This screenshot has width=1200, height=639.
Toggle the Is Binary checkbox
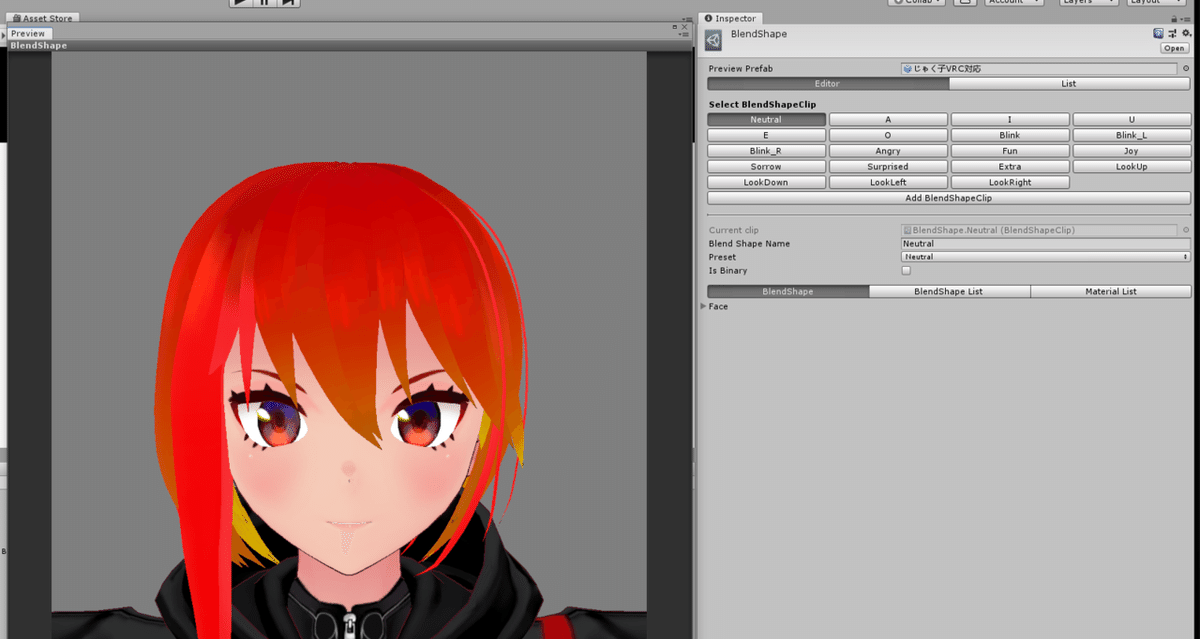(906, 270)
